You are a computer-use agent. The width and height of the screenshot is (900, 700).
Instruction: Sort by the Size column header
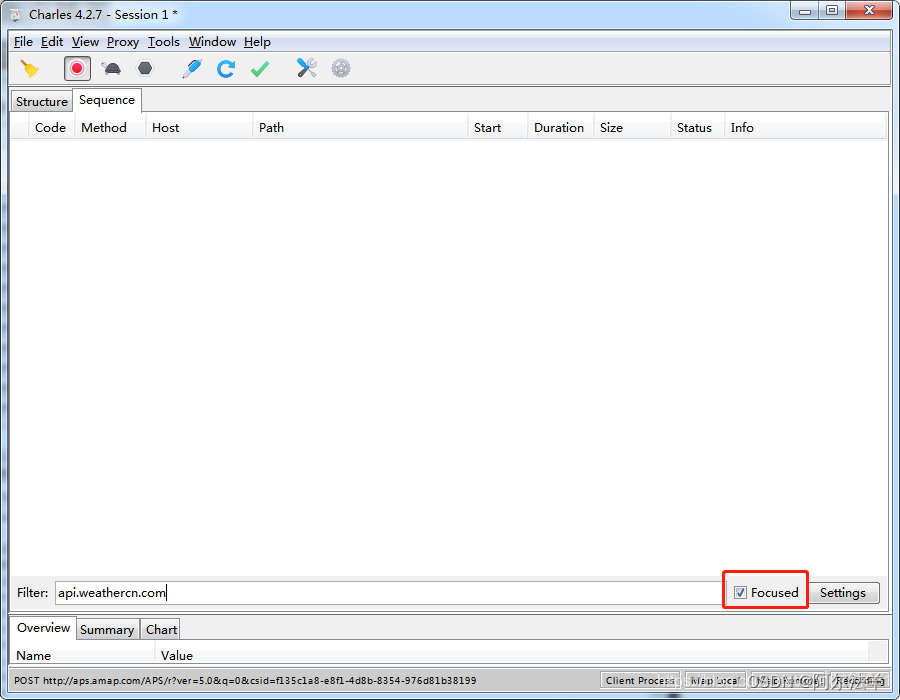point(632,127)
